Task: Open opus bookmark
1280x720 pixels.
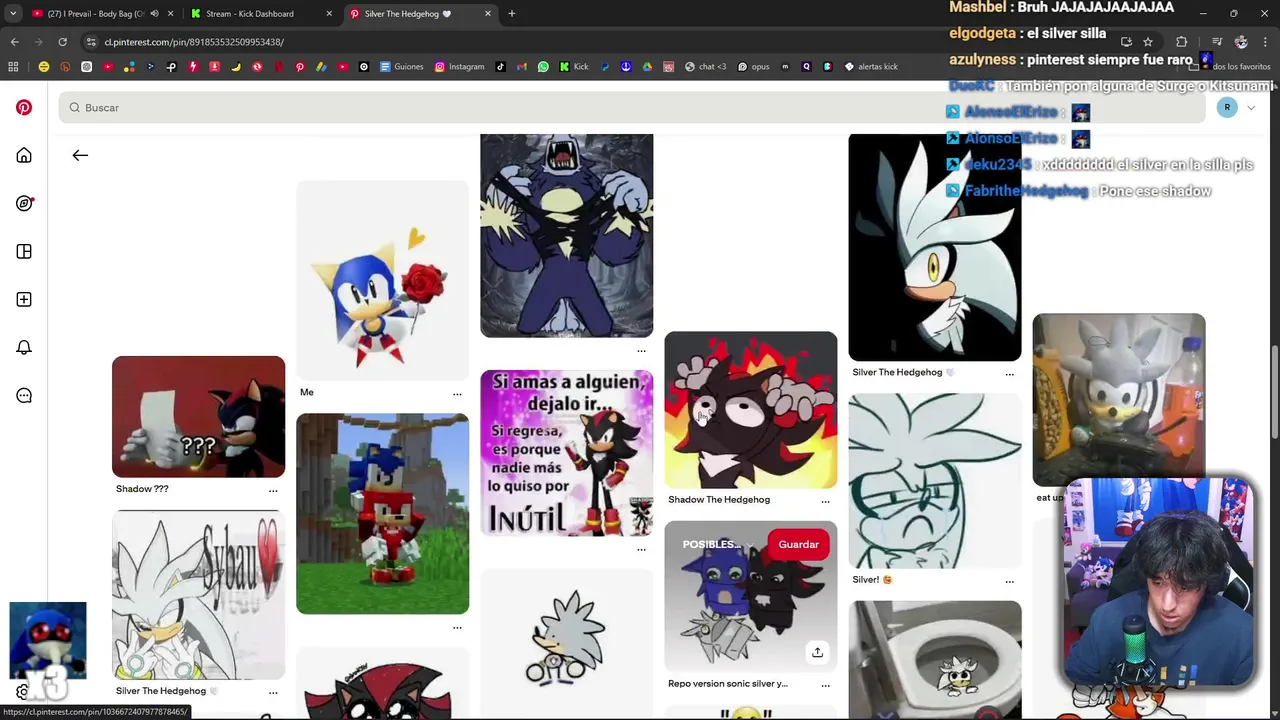Action: (753, 67)
